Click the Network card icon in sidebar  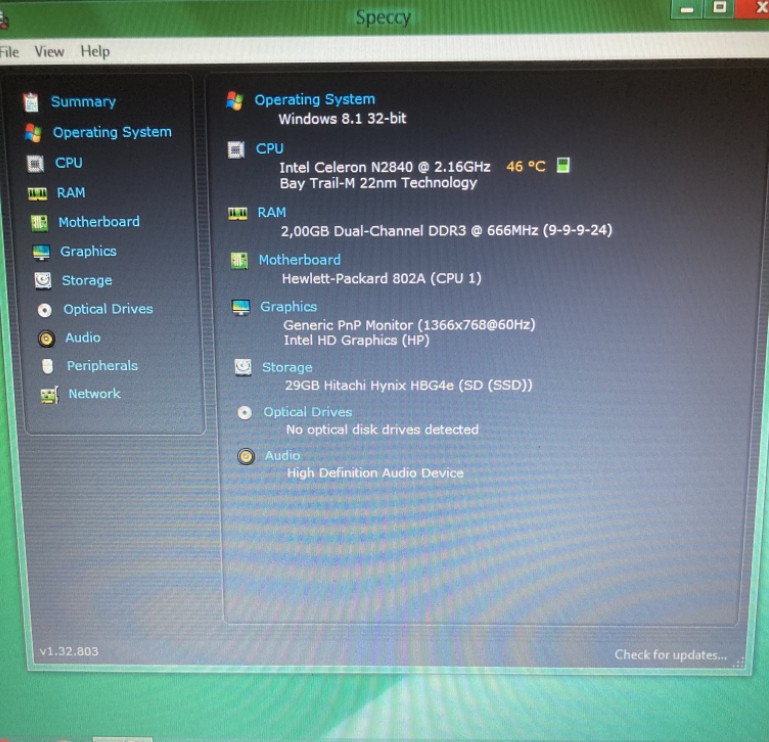[x=50, y=395]
